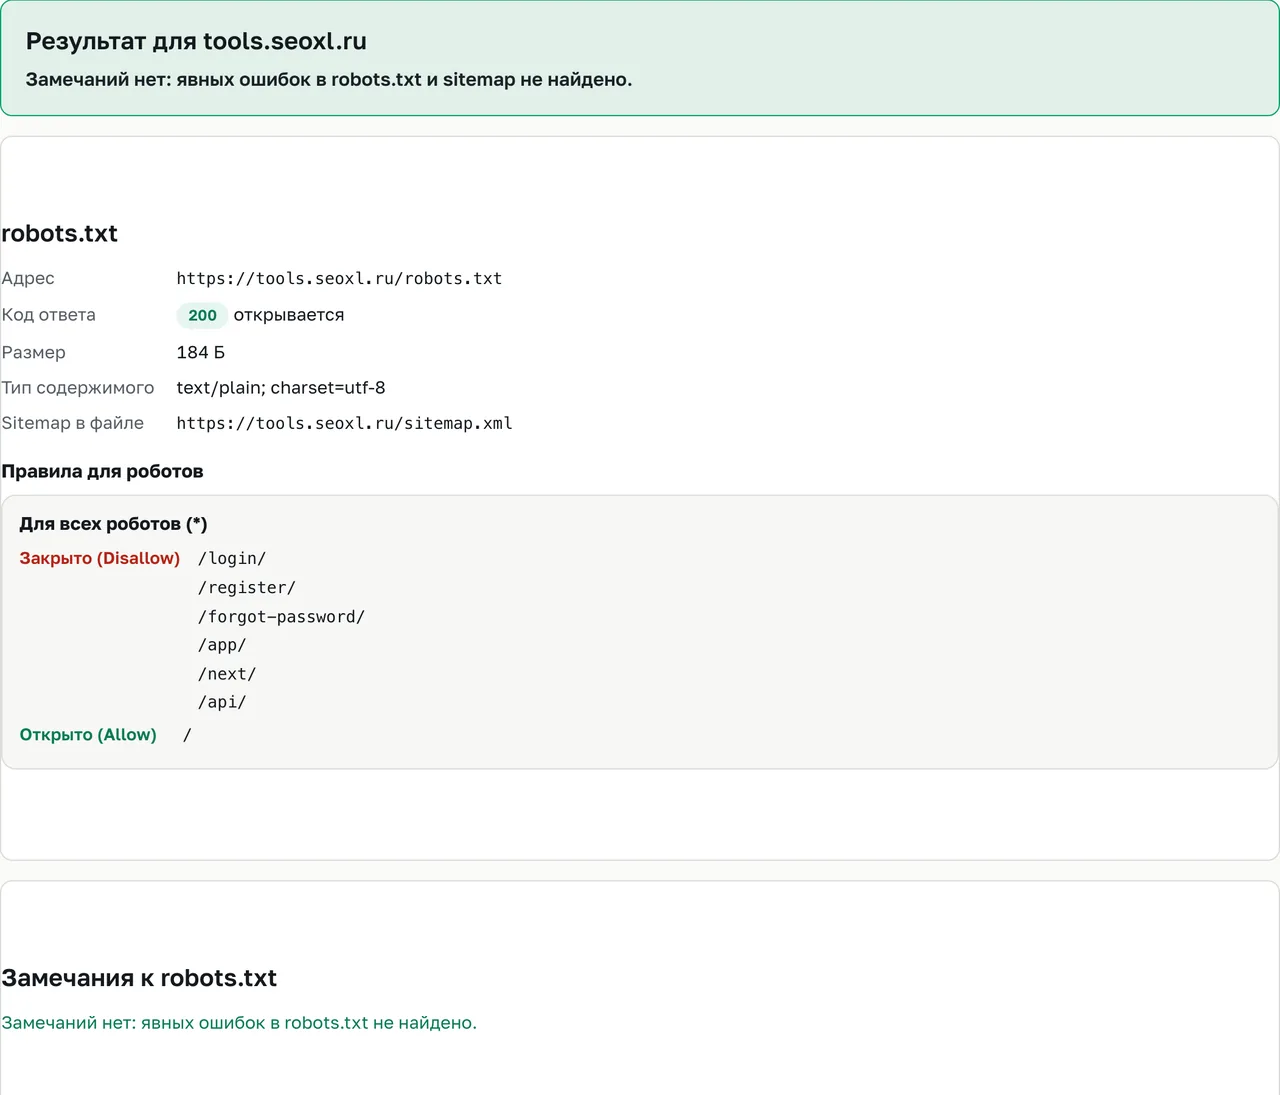Click the 'Адрес' label
The width and height of the screenshot is (1280, 1095).
pos(28,278)
